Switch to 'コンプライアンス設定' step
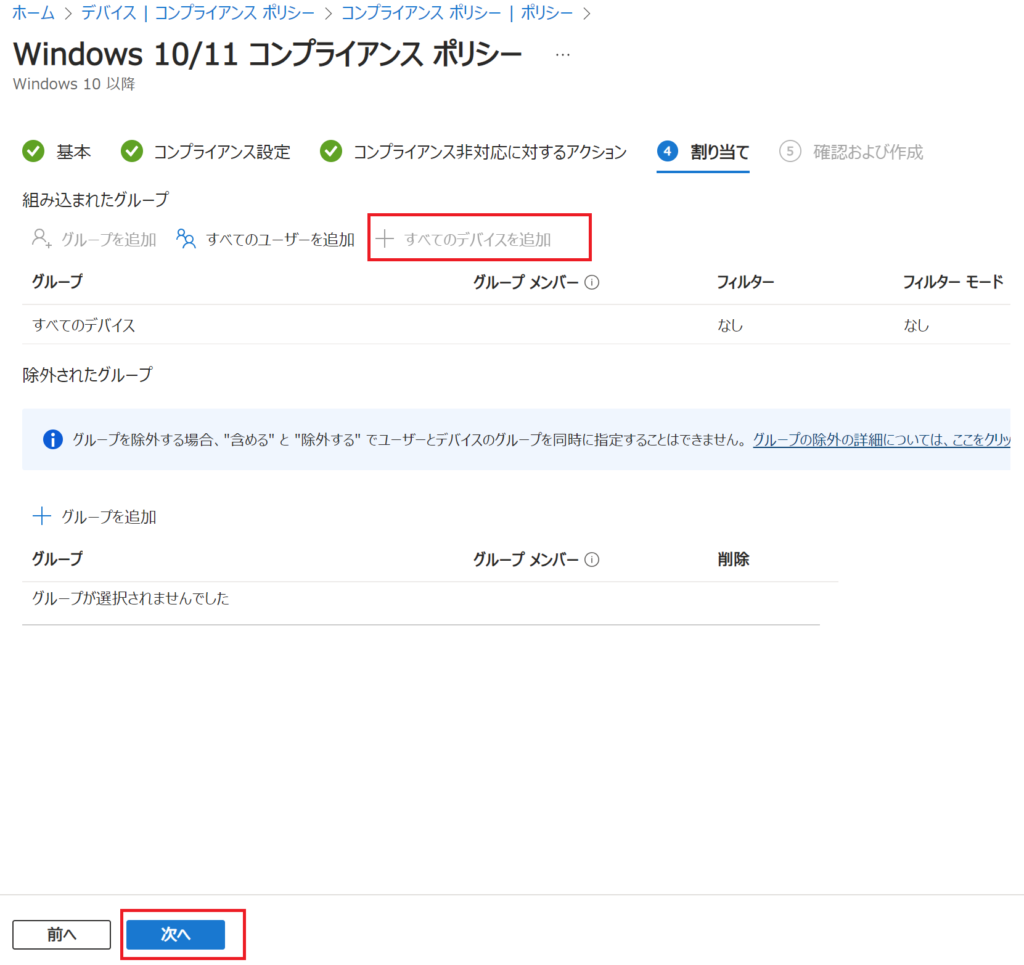1024x965 pixels. click(206, 152)
